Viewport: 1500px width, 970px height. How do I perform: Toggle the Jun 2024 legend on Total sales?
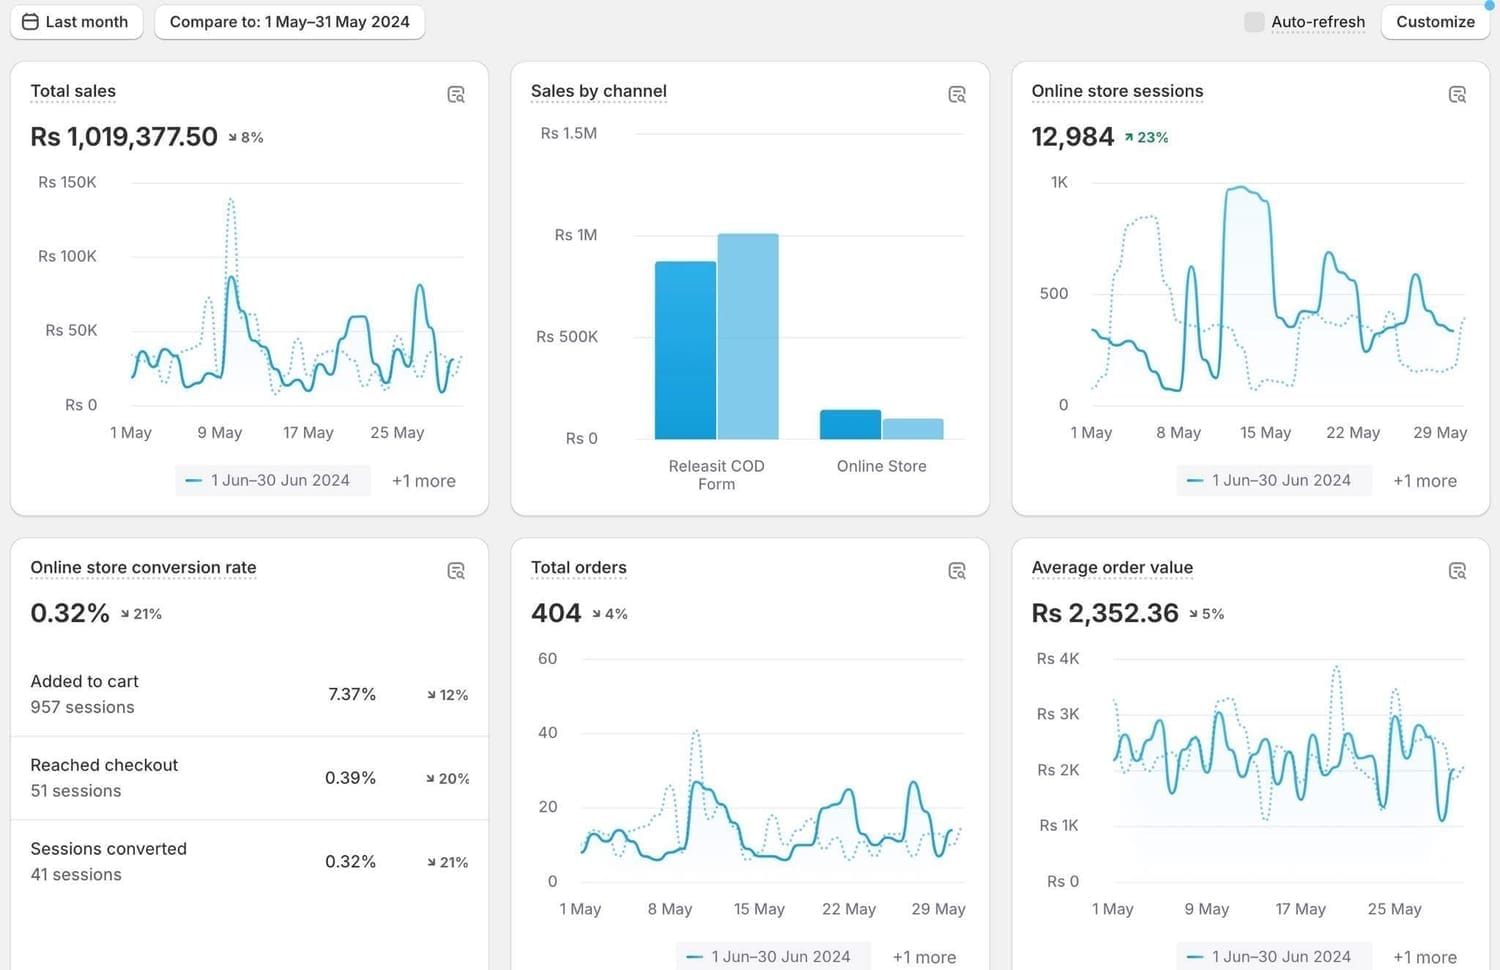(x=268, y=481)
